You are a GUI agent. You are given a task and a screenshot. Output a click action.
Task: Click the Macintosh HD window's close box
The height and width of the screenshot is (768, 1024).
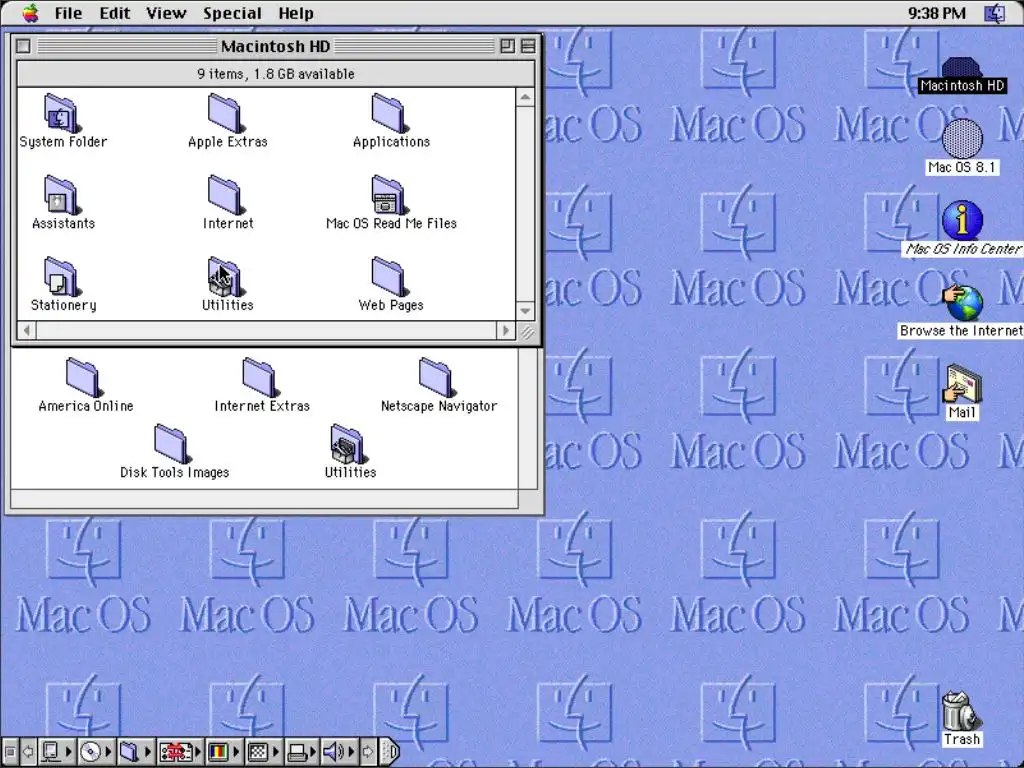[24, 46]
